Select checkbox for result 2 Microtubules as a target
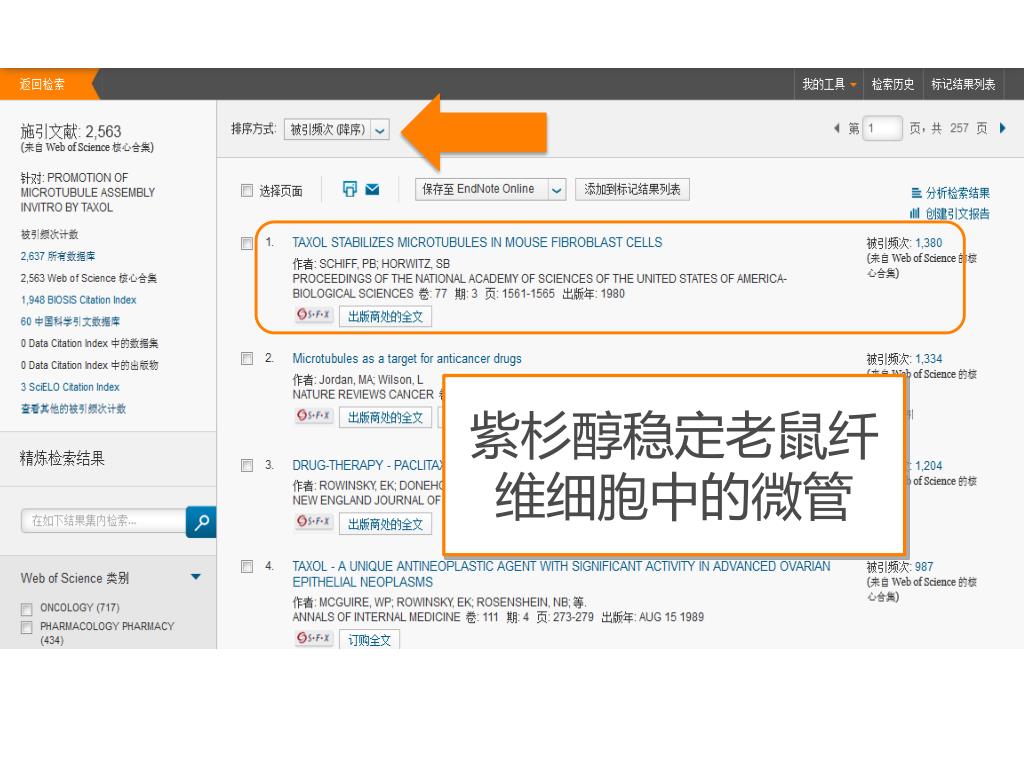The image size is (1024, 768). [x=247, y=359]
